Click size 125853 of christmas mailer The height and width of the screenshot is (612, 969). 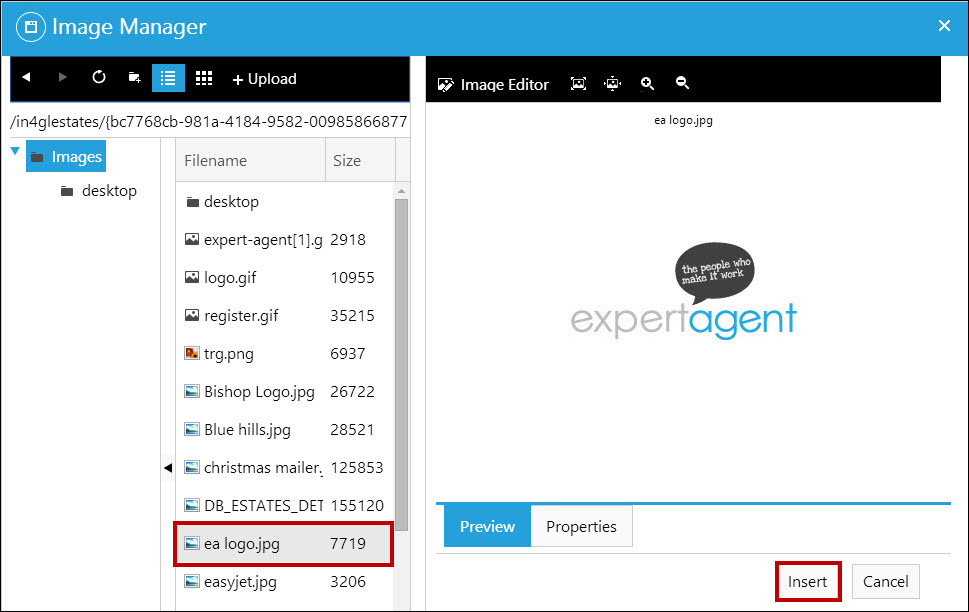(x=357, y=468)
